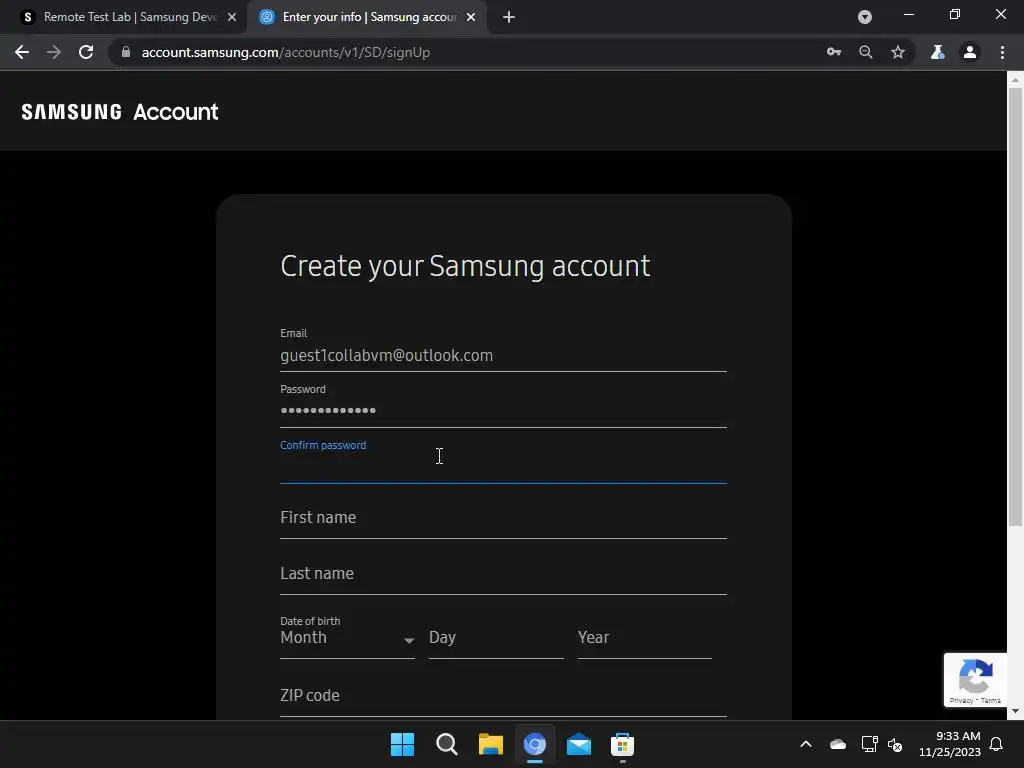Click the address bar URL

[x=285, y=52]
